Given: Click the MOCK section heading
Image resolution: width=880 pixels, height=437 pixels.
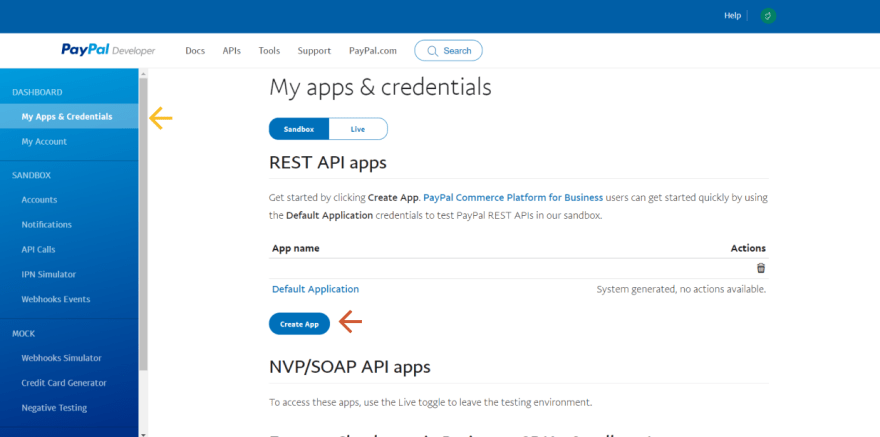Looking at the screenshot, I should (24, 333).
